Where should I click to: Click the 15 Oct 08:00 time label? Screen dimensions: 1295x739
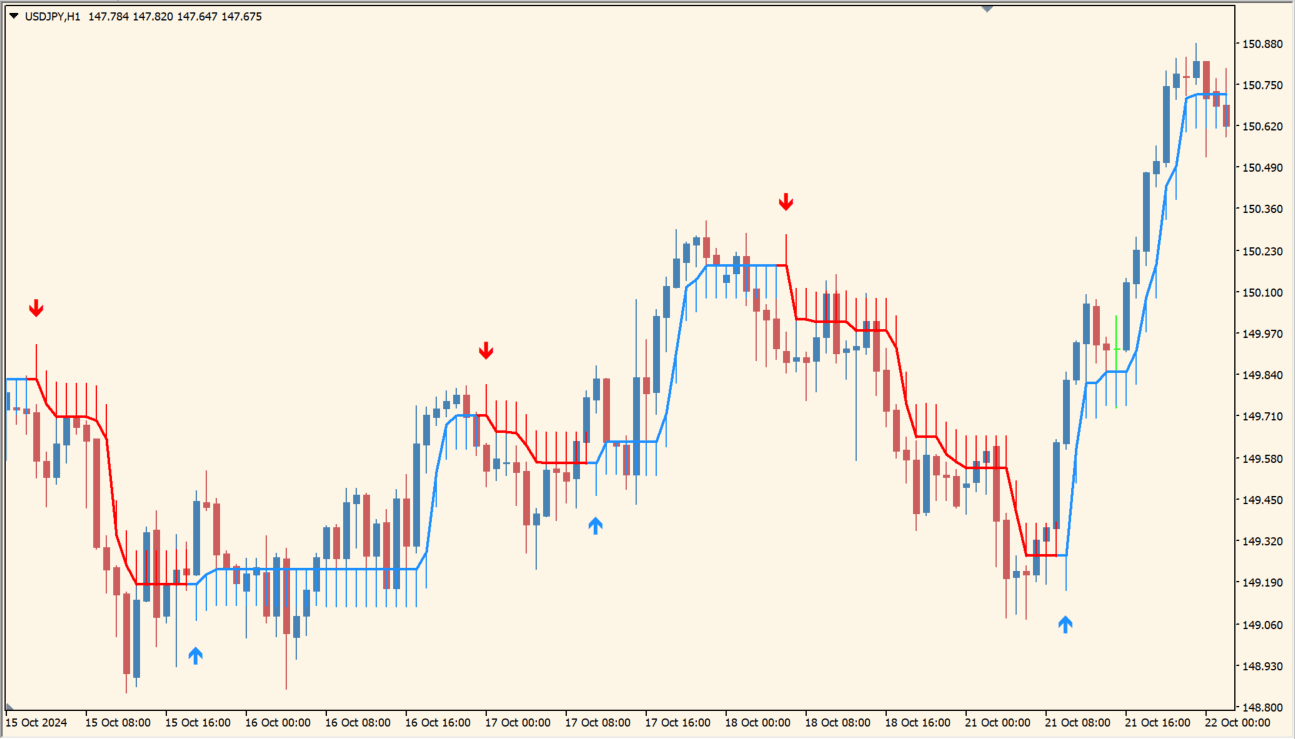pyautogui.click(x=118, y=722)
